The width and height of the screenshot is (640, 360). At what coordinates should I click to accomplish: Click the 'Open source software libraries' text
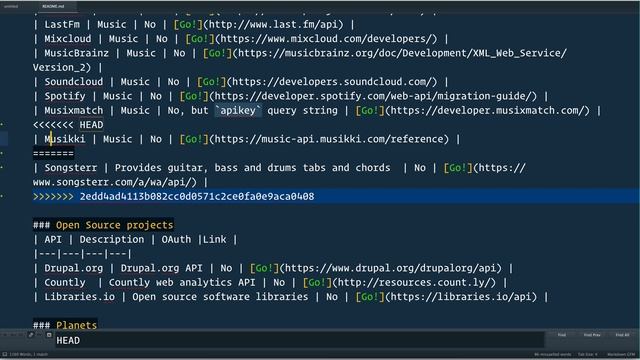(x=220, y=297)
